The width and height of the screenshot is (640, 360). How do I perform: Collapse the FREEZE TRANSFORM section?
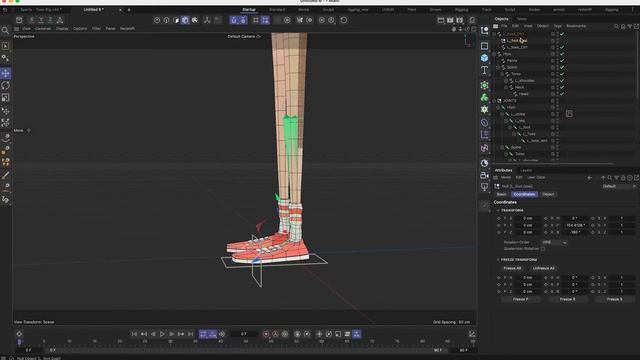498,260
